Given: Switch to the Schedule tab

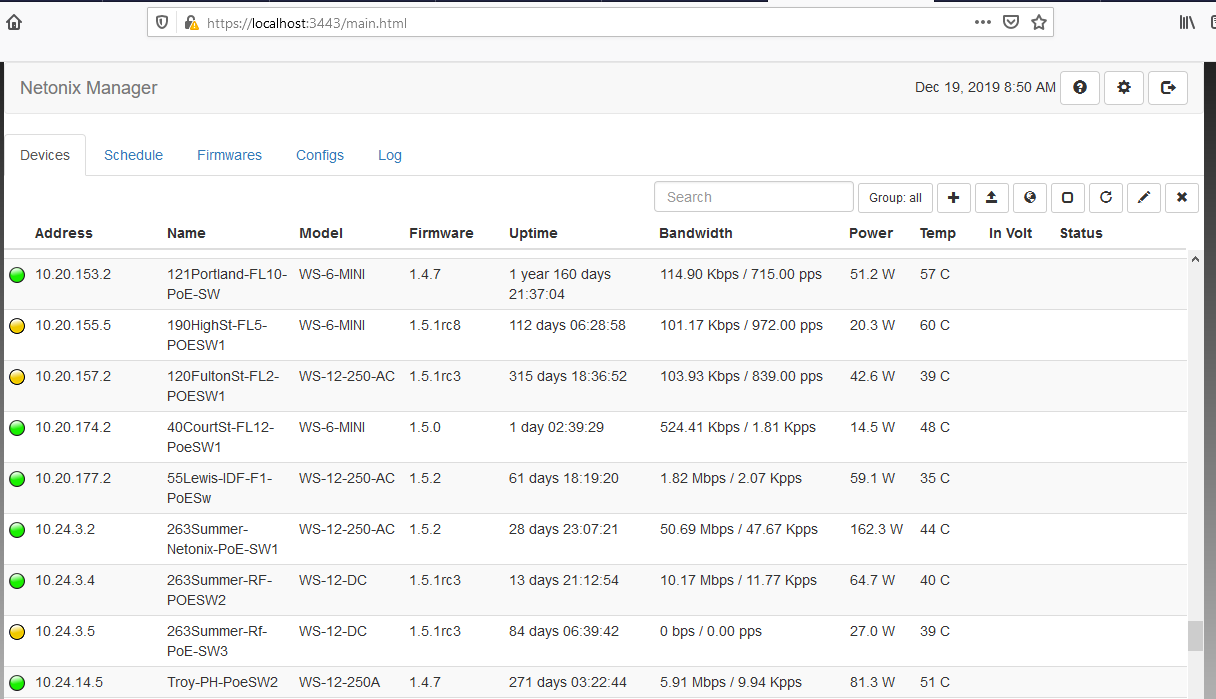Looking at the screenshot, I should click(x=133, y=155).
